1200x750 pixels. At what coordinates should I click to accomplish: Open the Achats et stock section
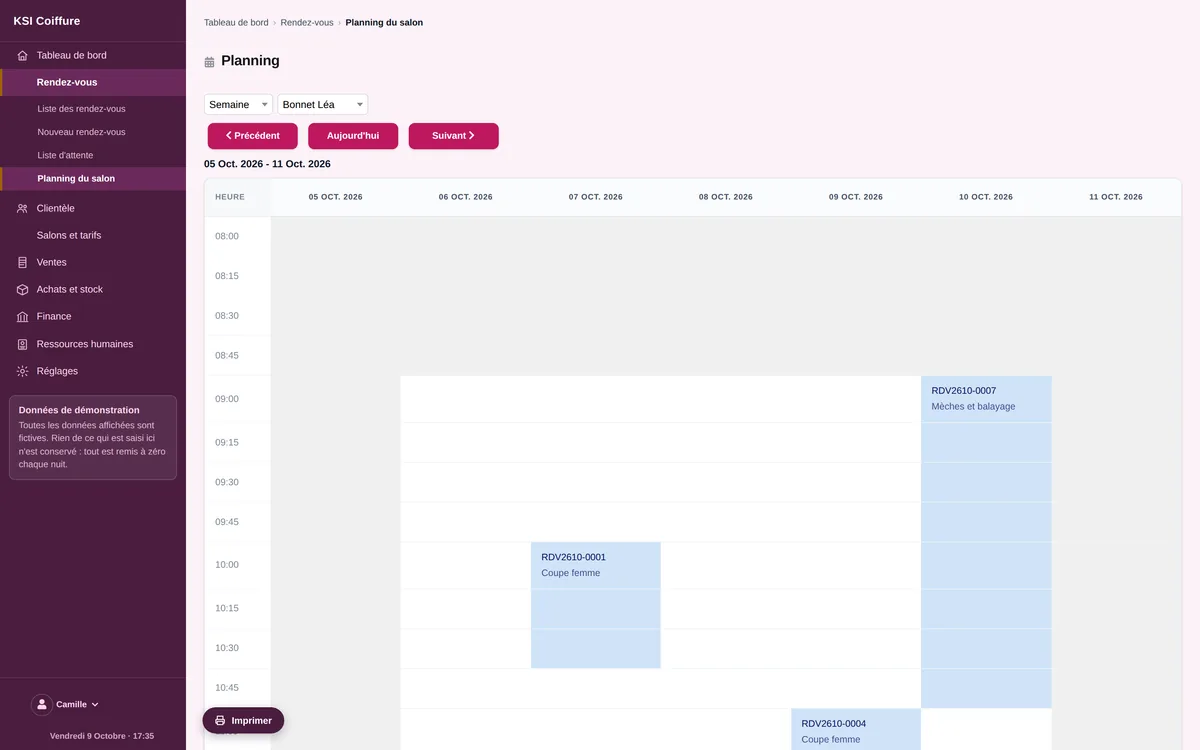pos(93,290)
